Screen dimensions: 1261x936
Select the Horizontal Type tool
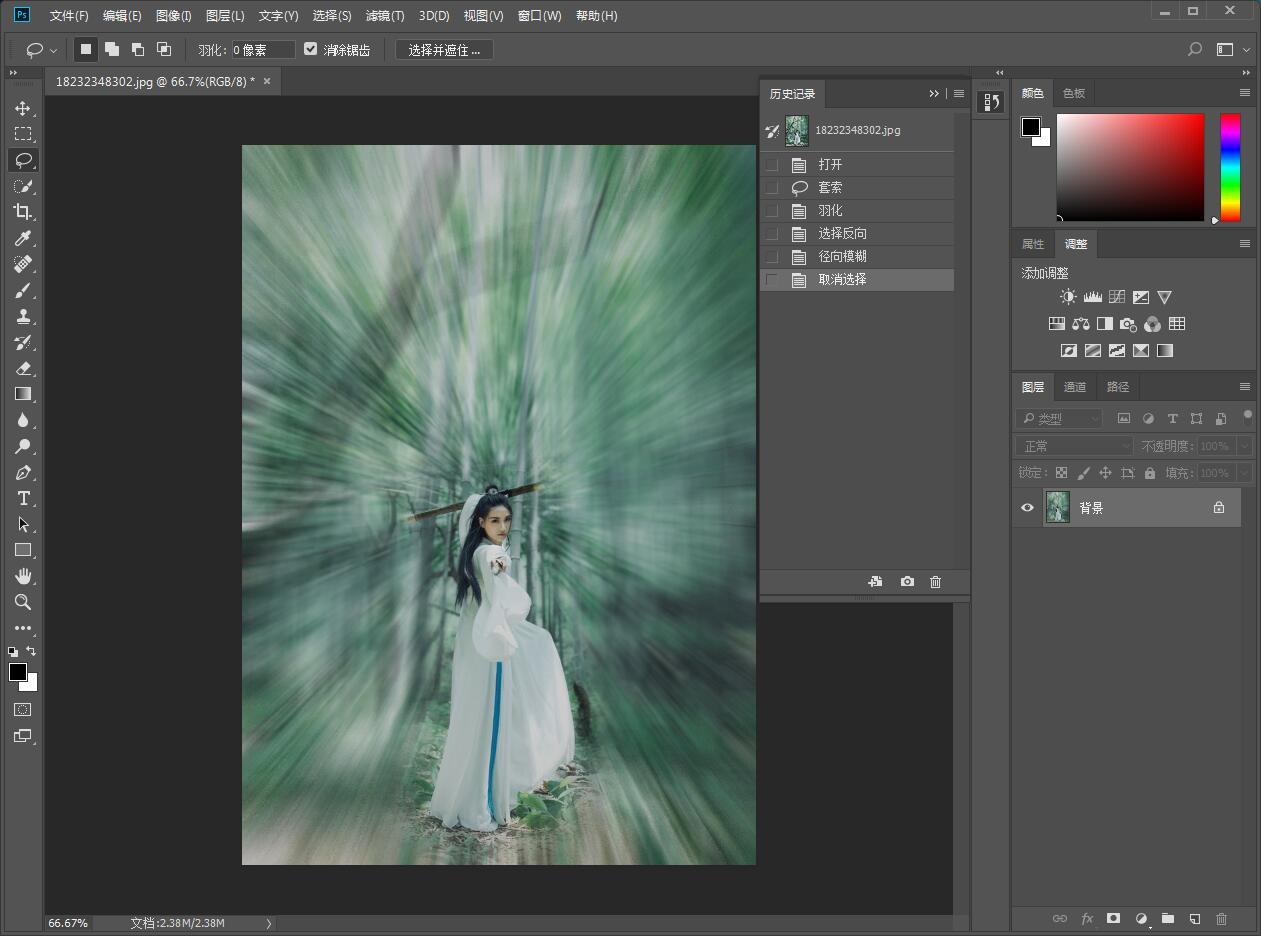[23, 498]
